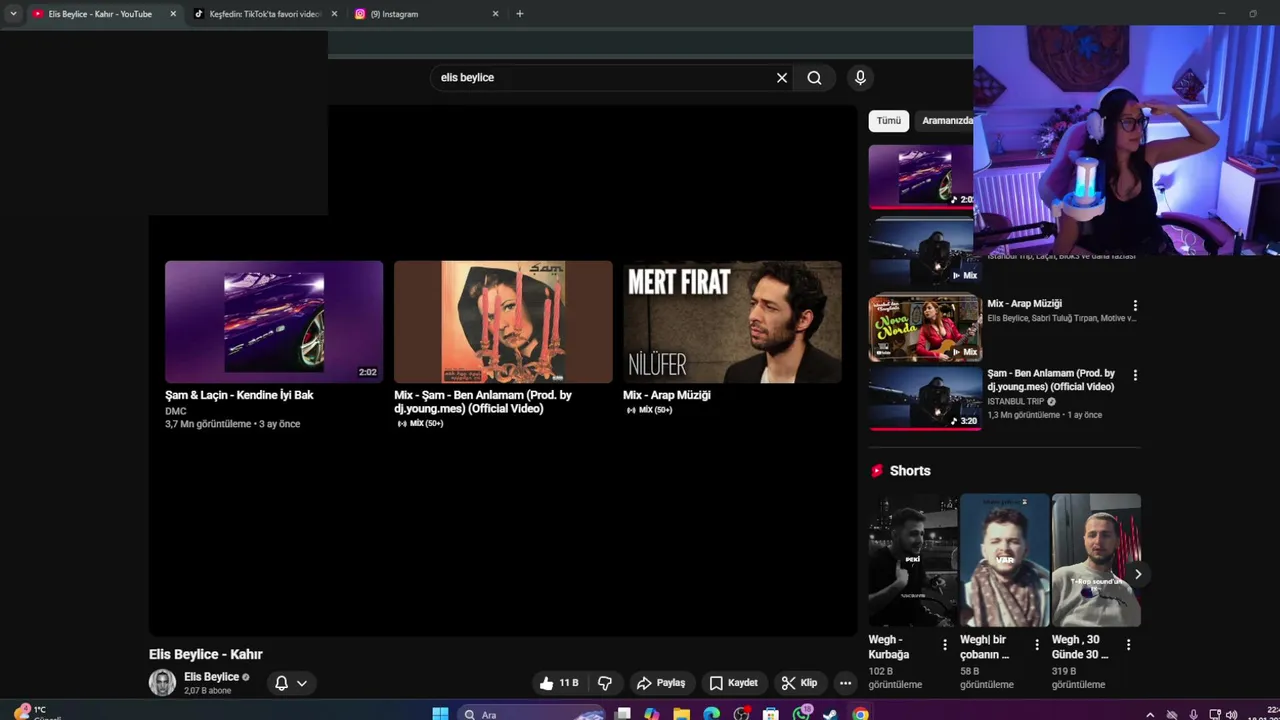
Task: Click the magnifier search button
Action: (814, 78)
